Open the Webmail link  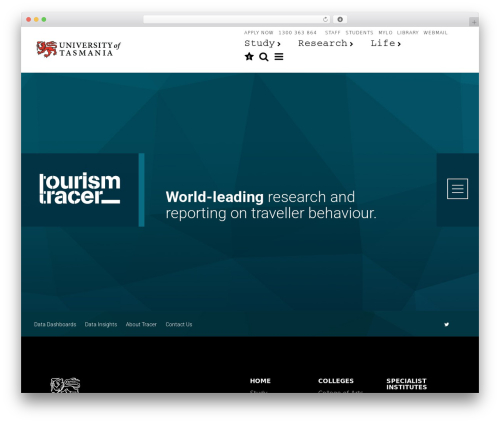coord(435,33)
